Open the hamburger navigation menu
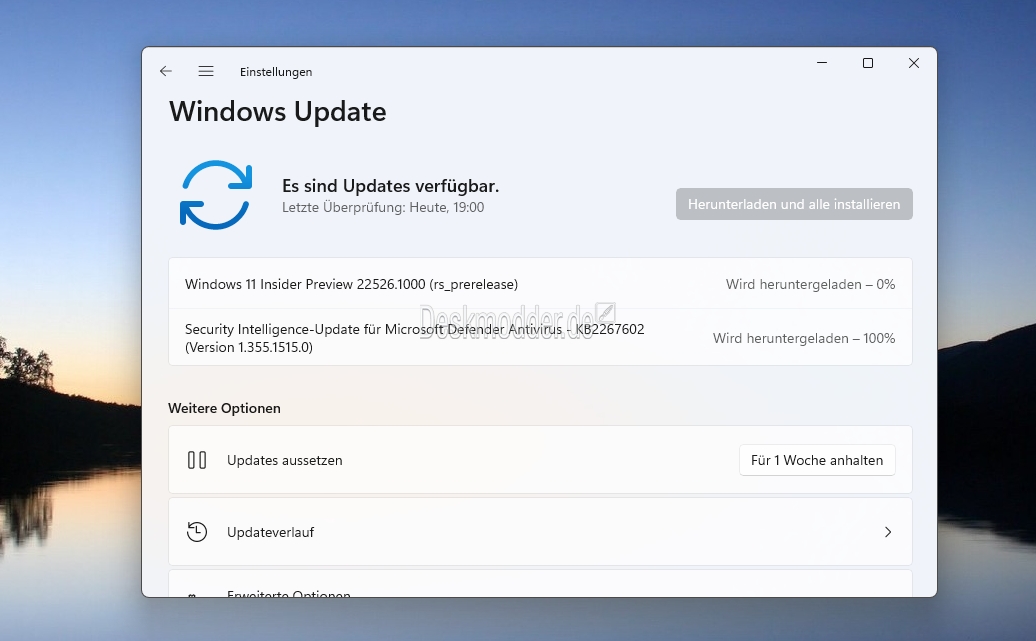This screenshot has width=1036, height=641. pyautogui.click(x=206, y=71)
